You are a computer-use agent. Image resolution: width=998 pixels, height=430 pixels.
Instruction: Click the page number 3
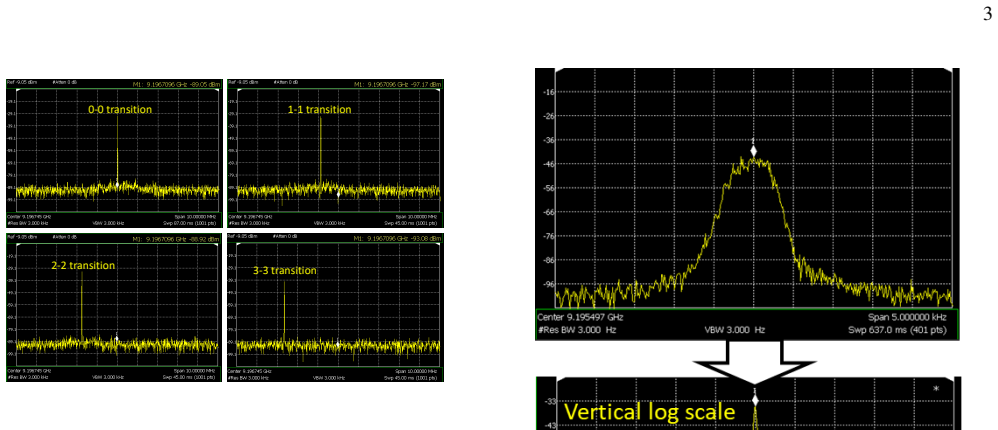pyautogui.click(x=988, y=13)
